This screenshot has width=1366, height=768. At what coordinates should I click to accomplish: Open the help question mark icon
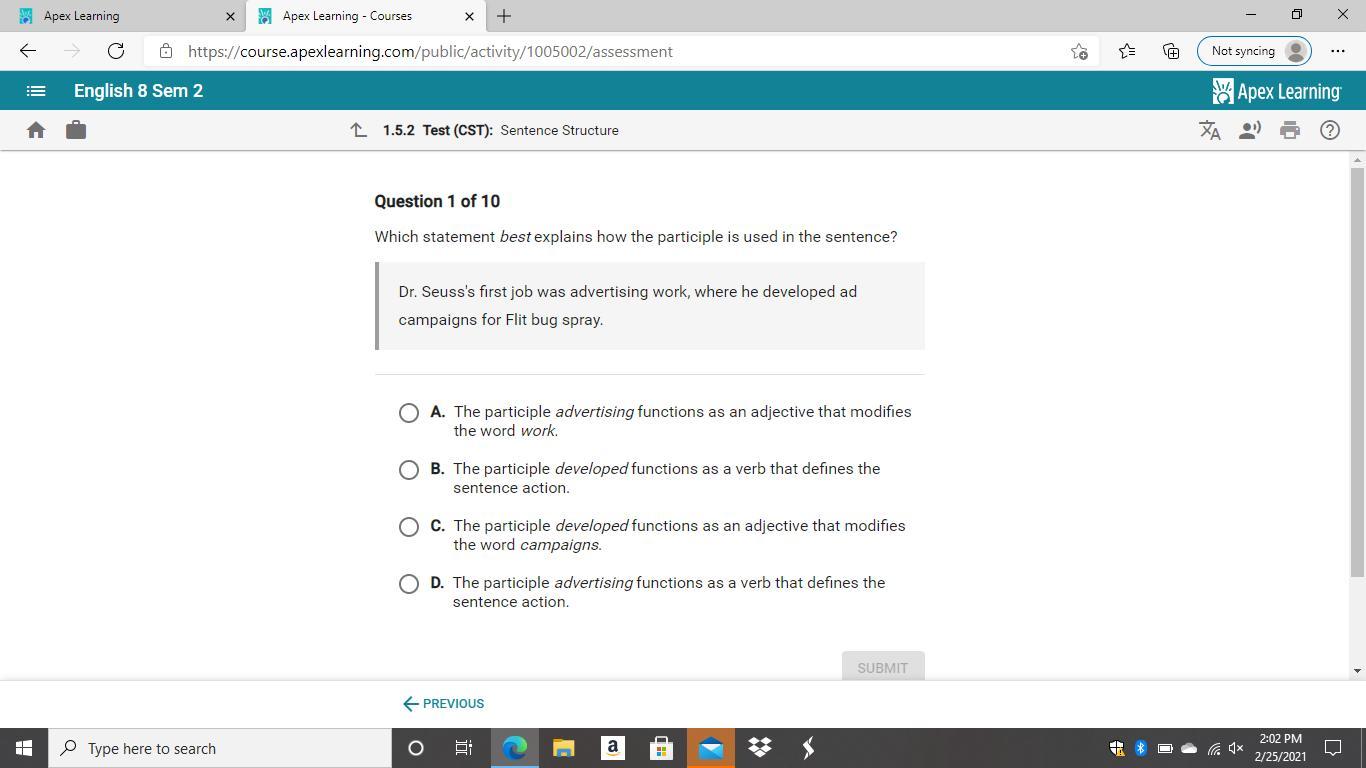[1330, 130]
